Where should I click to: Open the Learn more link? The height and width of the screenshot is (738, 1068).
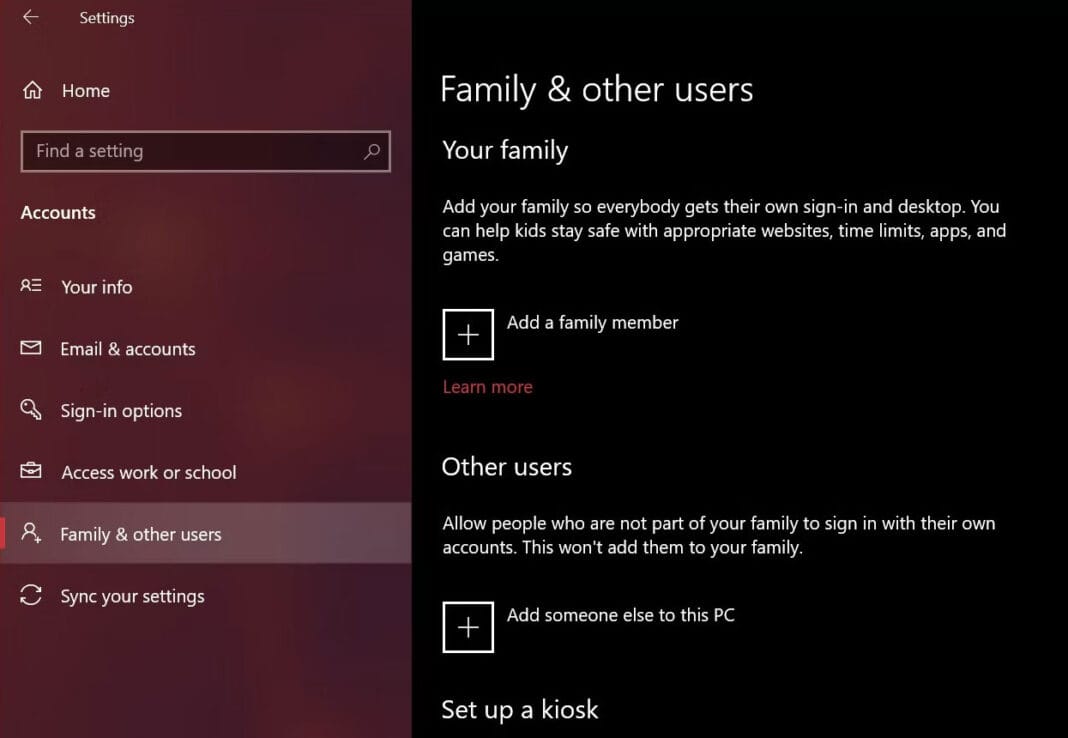(x=487, y=386)
